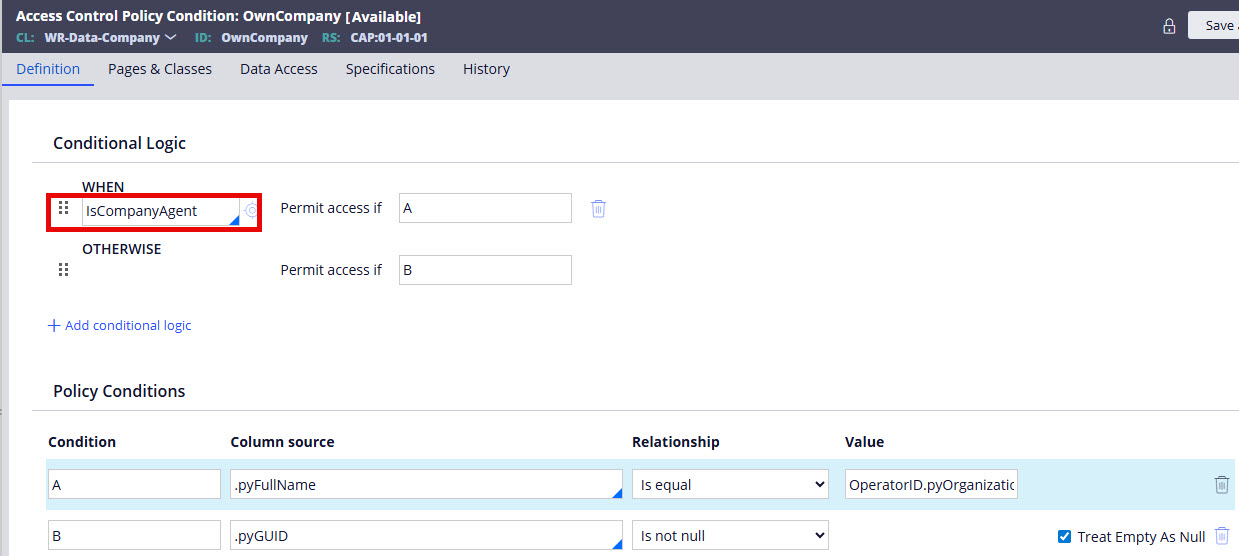The image size is (1239, 556).
Task: Go to the History tab
Action: click(486, 69)
